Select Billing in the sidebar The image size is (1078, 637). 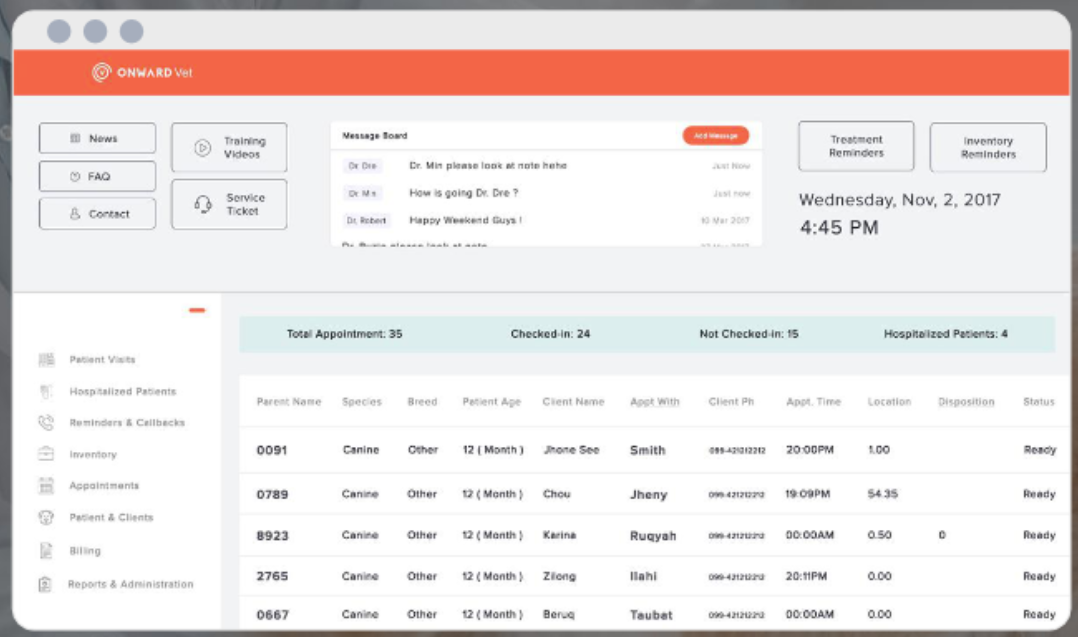(x=85, y=550)
